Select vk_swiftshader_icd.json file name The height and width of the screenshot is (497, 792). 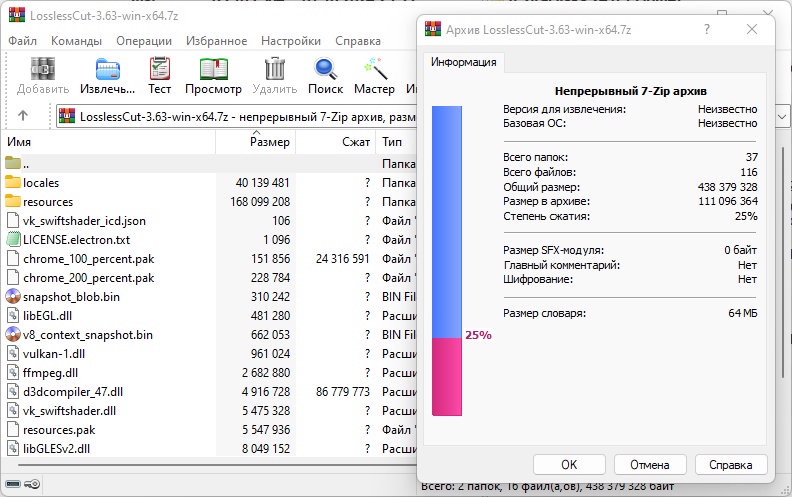click(84, 221)
